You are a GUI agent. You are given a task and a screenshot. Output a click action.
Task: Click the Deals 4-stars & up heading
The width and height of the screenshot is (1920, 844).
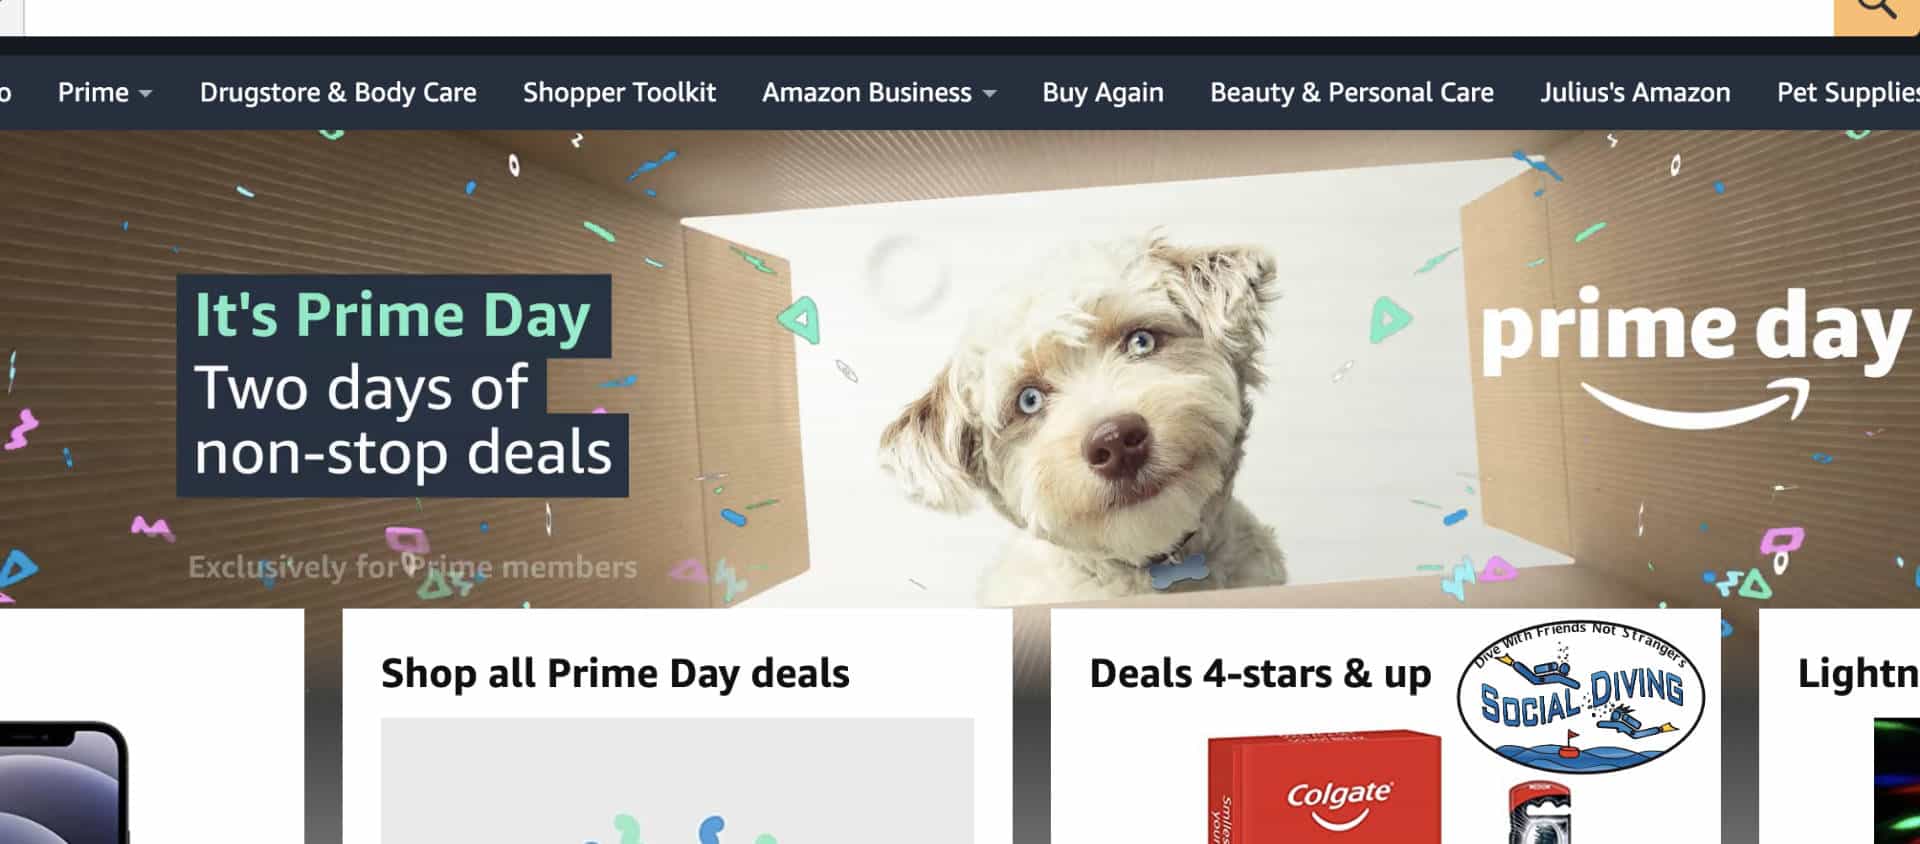[1260, 674]
